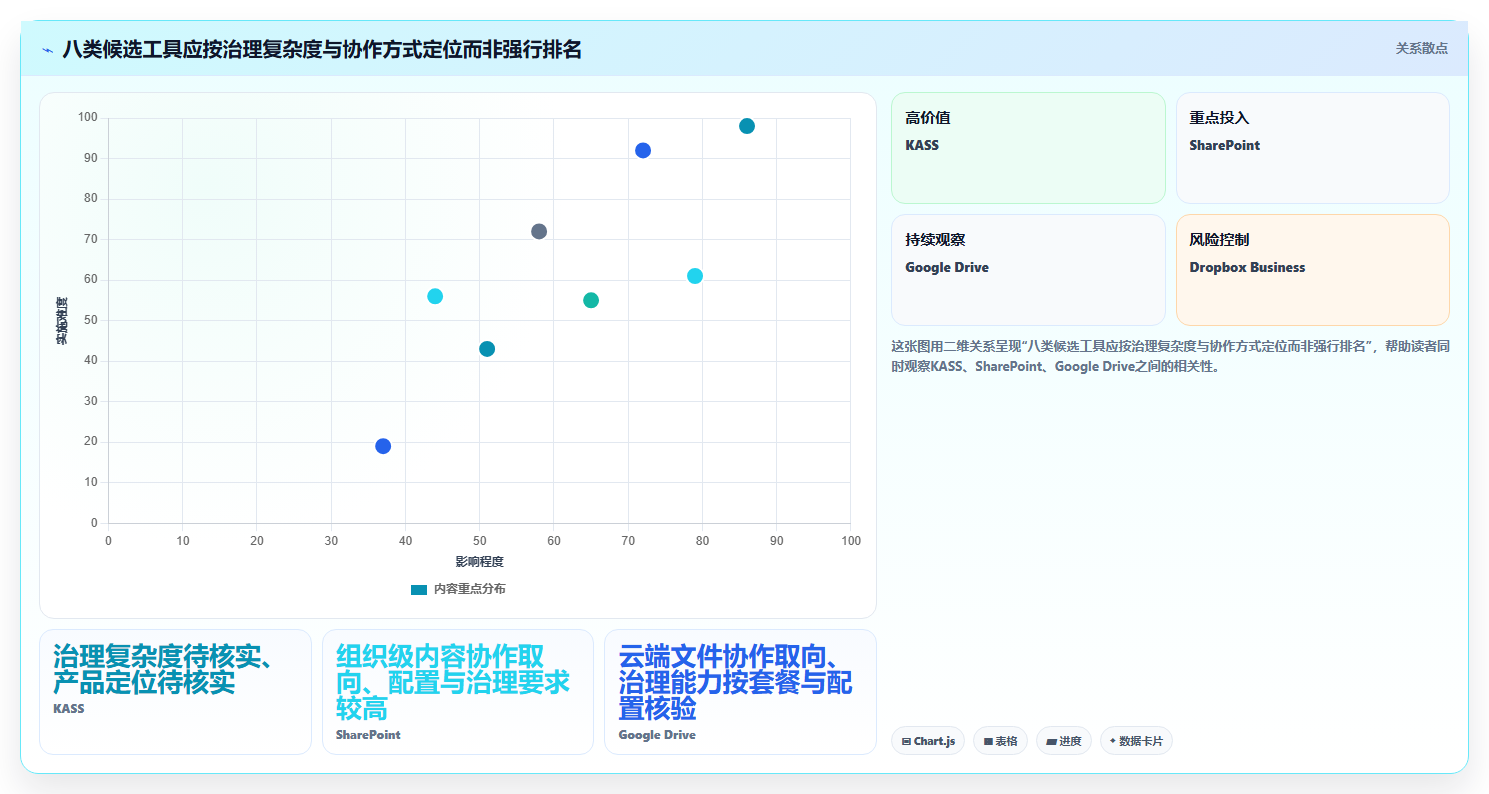The width and height of the screenshot is (1489, 794).
Task: Open the 风险控制 Dropbox Business card
Action: pos(1312,270)
